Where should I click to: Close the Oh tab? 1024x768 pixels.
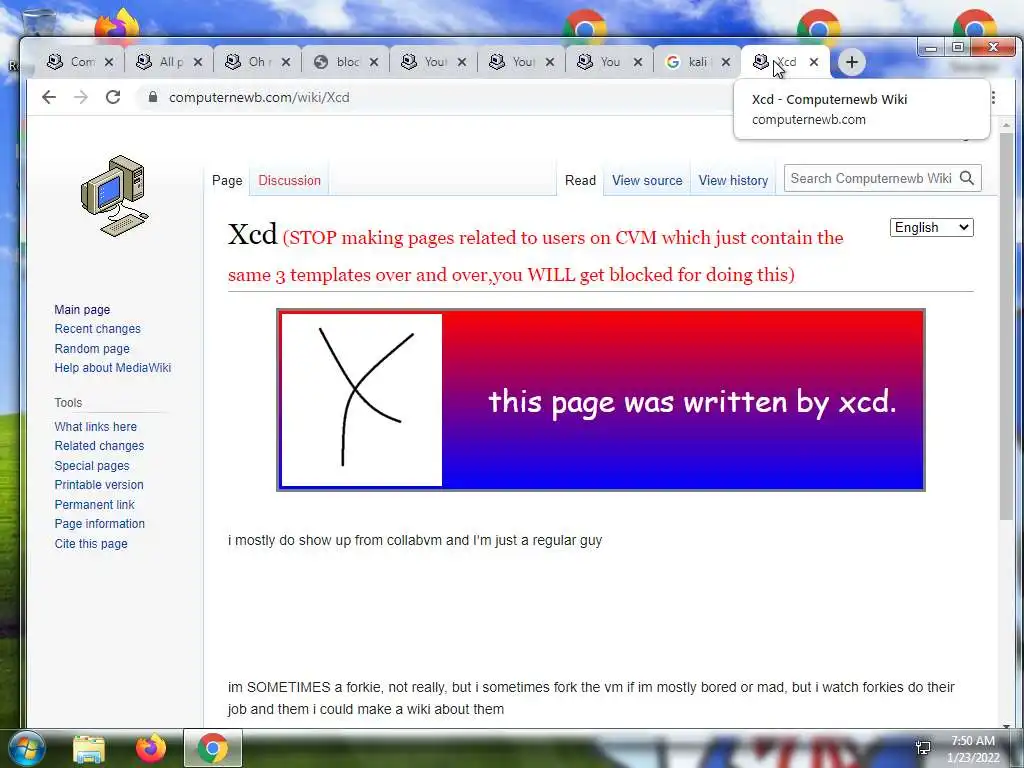click(286, 62)
